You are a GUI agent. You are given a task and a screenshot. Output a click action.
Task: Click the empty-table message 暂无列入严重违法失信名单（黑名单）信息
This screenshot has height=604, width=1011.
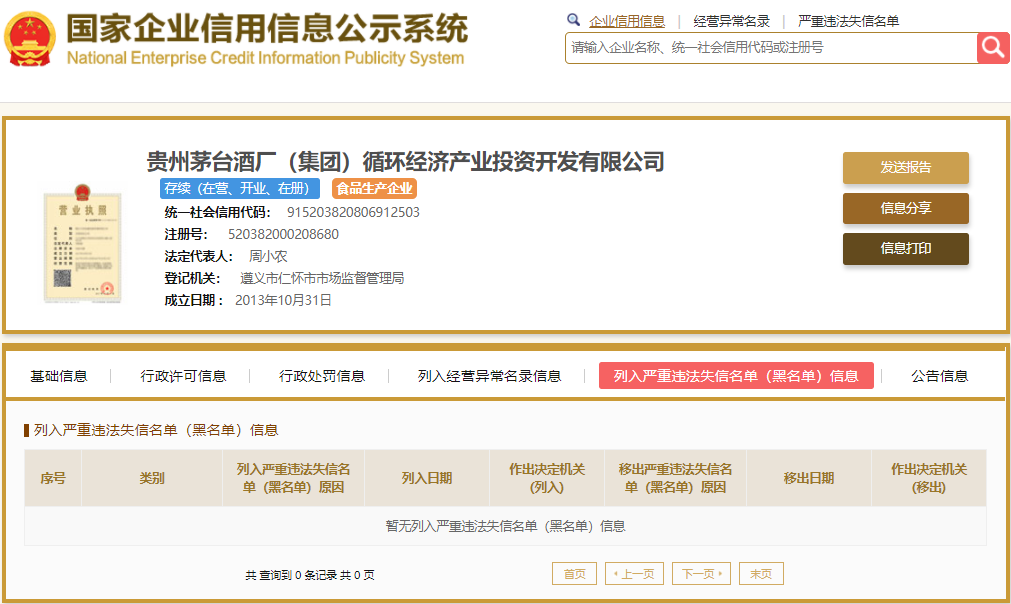pyautogui.click(x=506, y=527)
